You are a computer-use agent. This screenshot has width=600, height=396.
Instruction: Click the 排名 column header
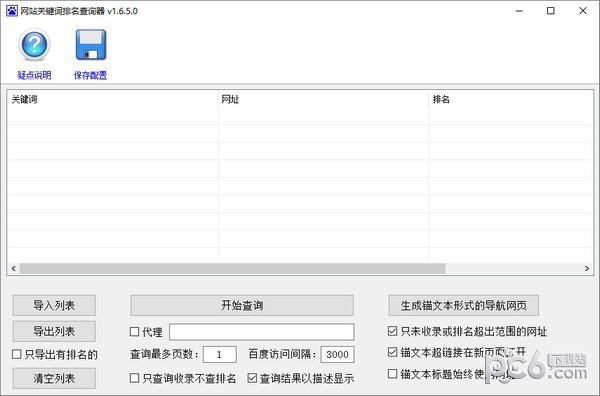click(x=511, y=99)
